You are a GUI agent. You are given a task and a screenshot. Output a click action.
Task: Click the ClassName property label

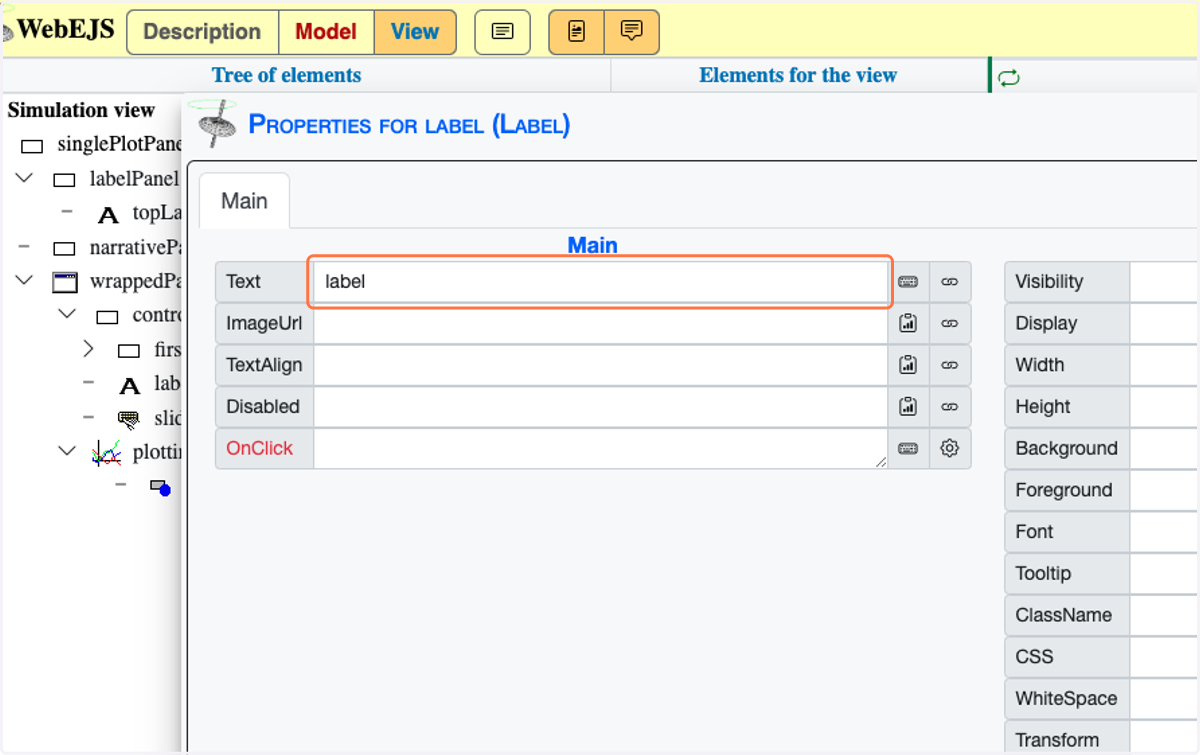tap(1067, 615)
